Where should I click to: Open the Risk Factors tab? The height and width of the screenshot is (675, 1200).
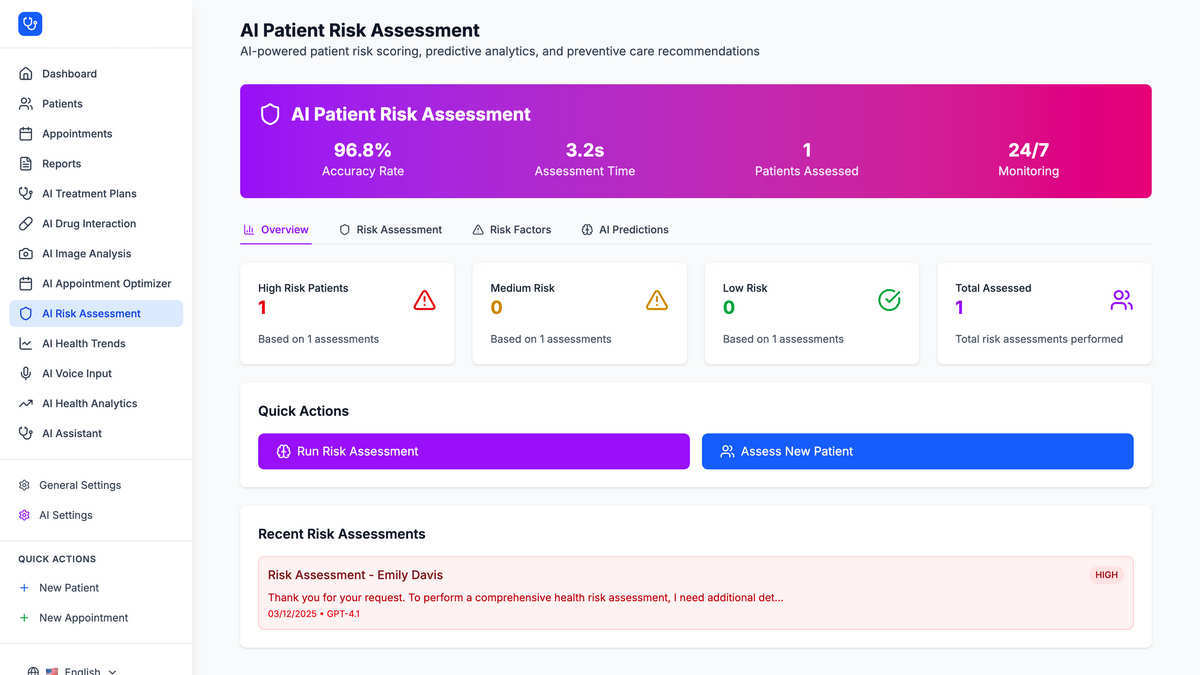512,230
